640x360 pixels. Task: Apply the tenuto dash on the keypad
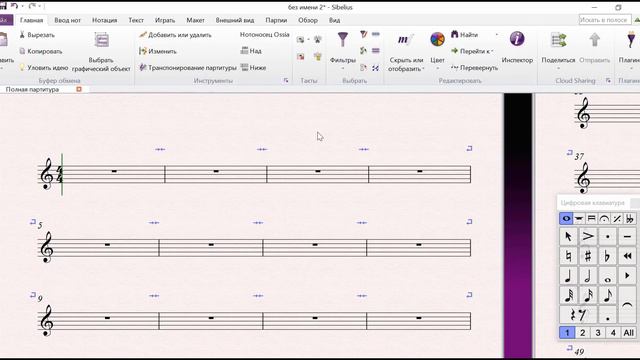627,236
